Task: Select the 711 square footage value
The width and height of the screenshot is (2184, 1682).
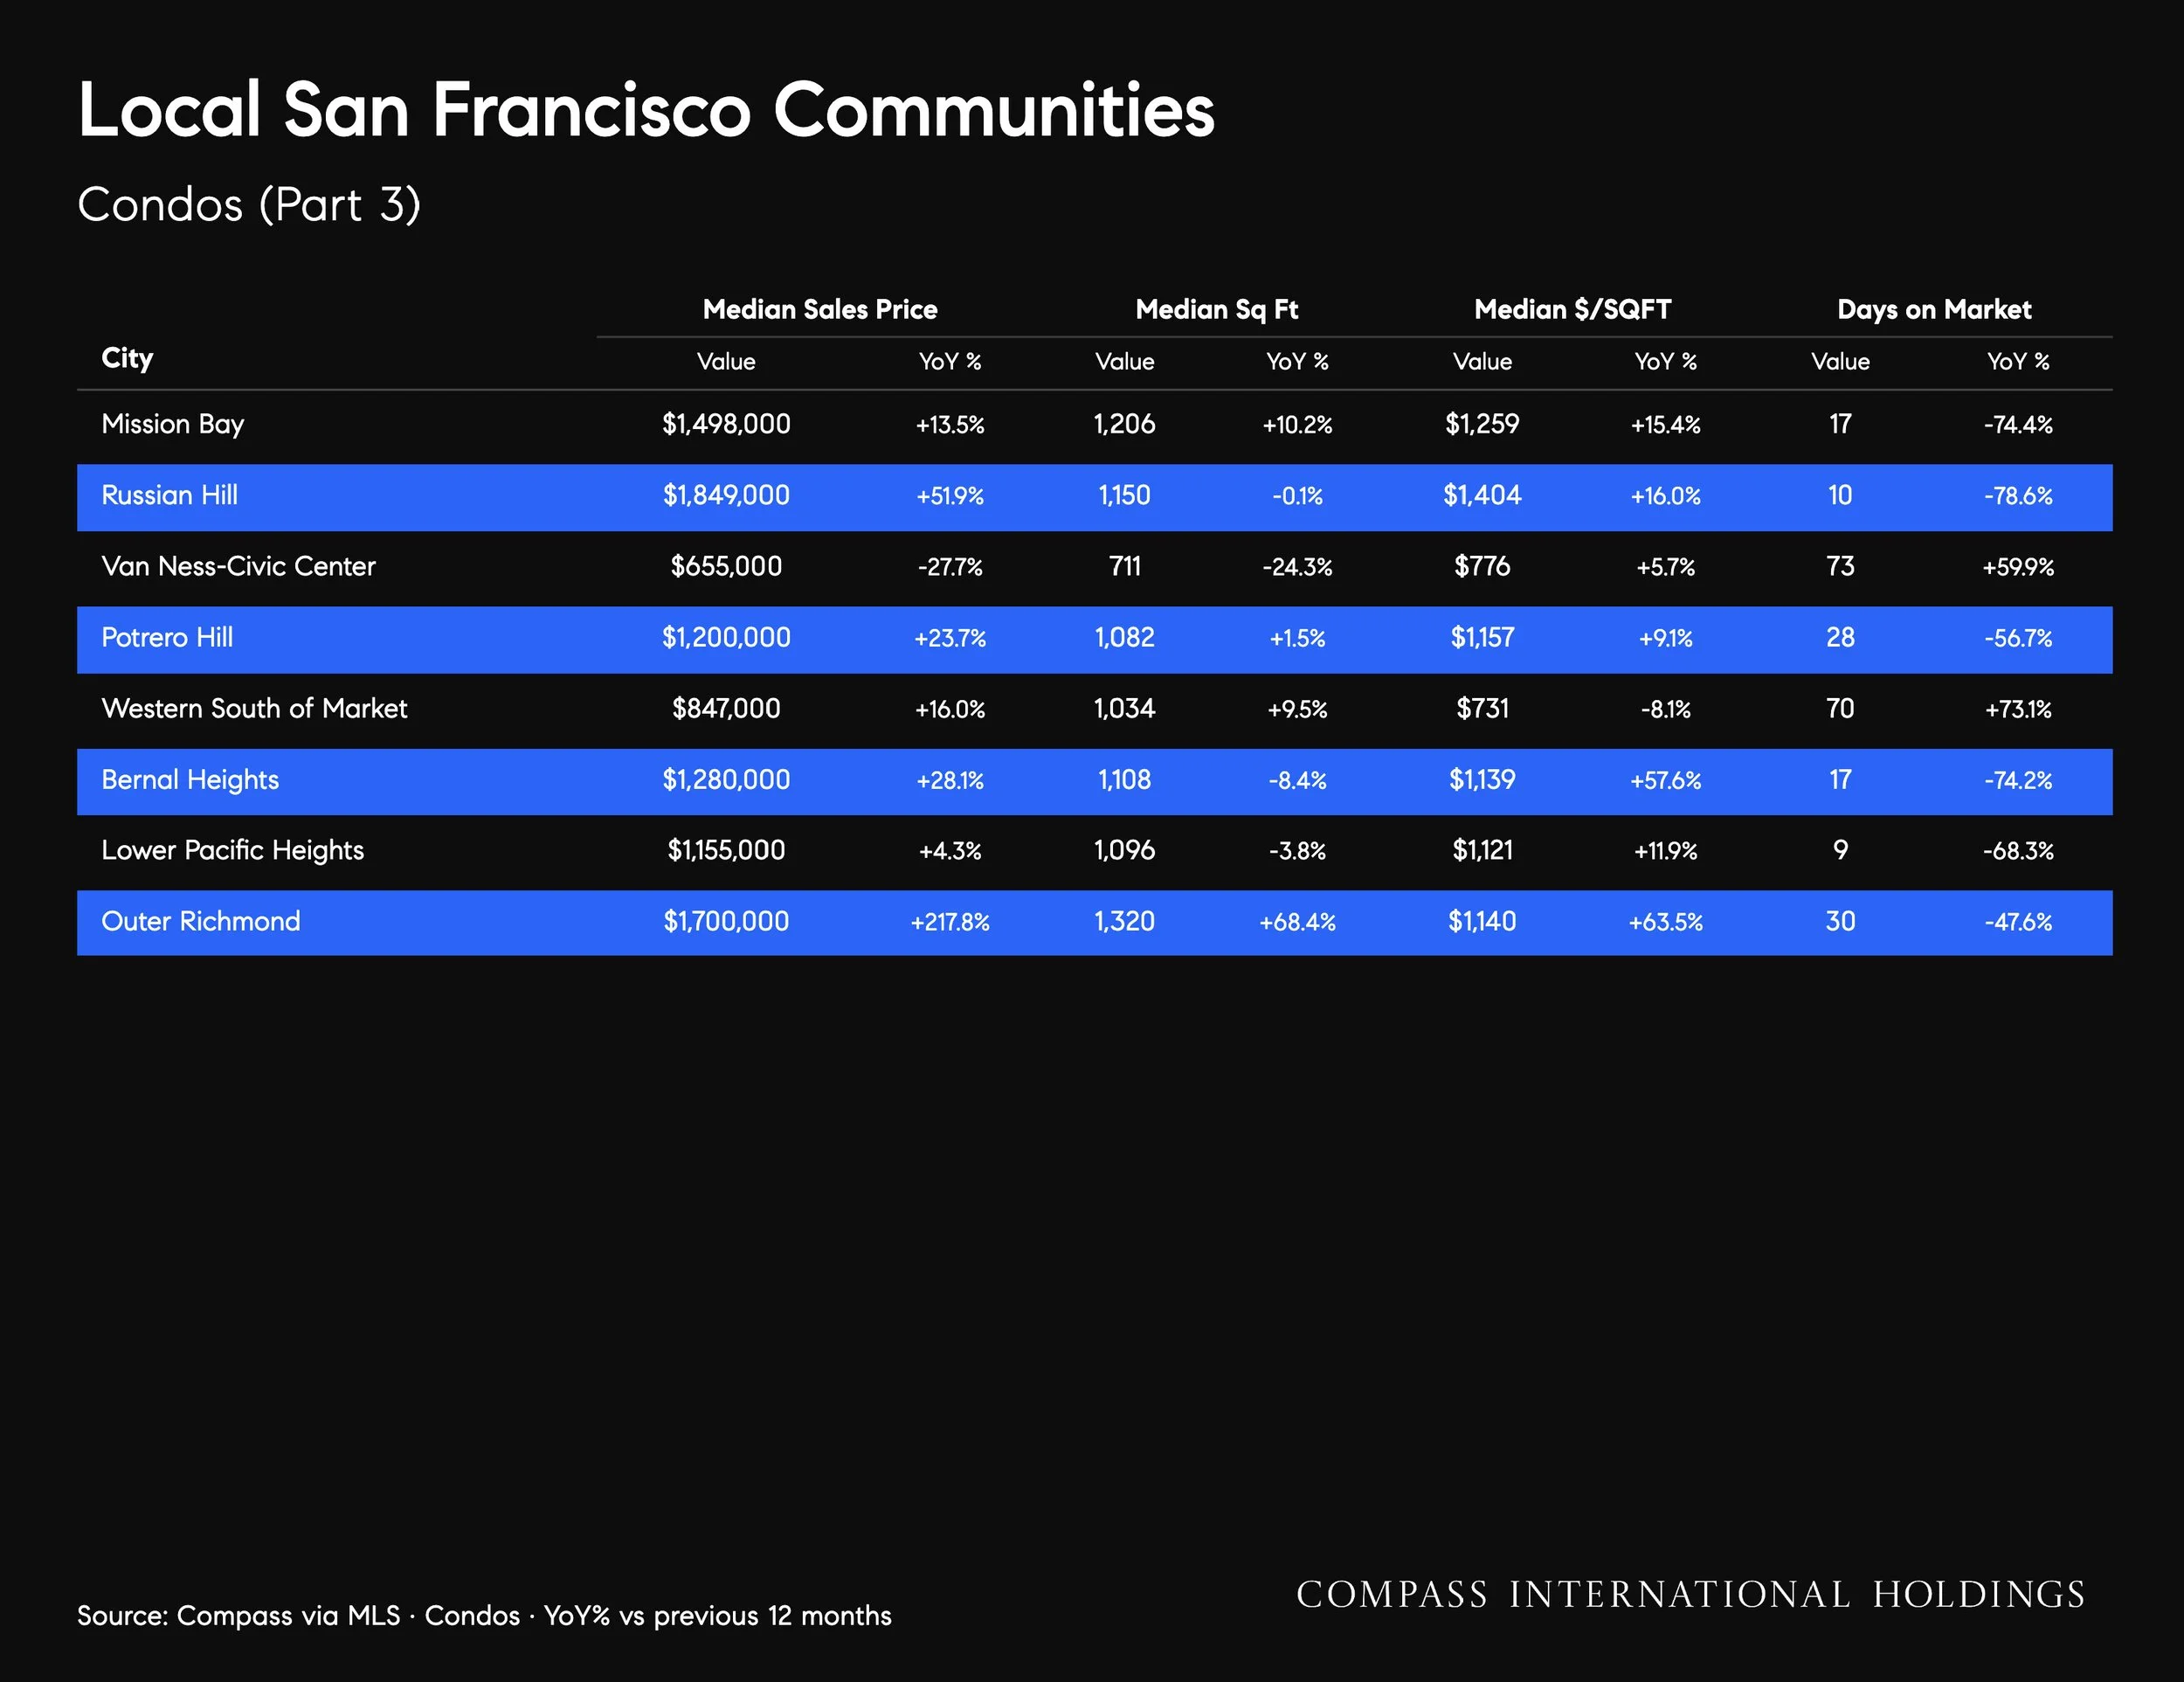Action: [1124, 566]
